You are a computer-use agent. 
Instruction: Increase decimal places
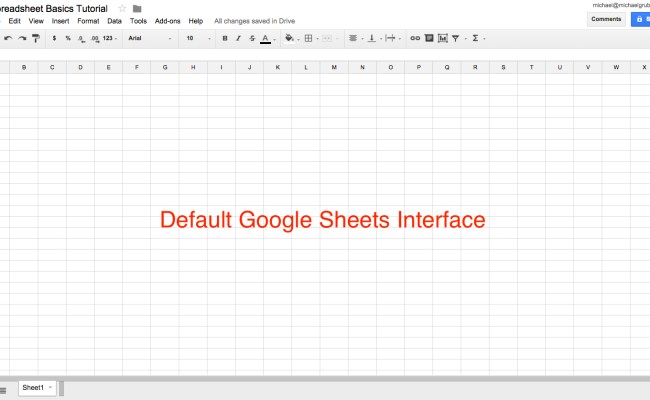pyautogui.click(x=95, y=39)
